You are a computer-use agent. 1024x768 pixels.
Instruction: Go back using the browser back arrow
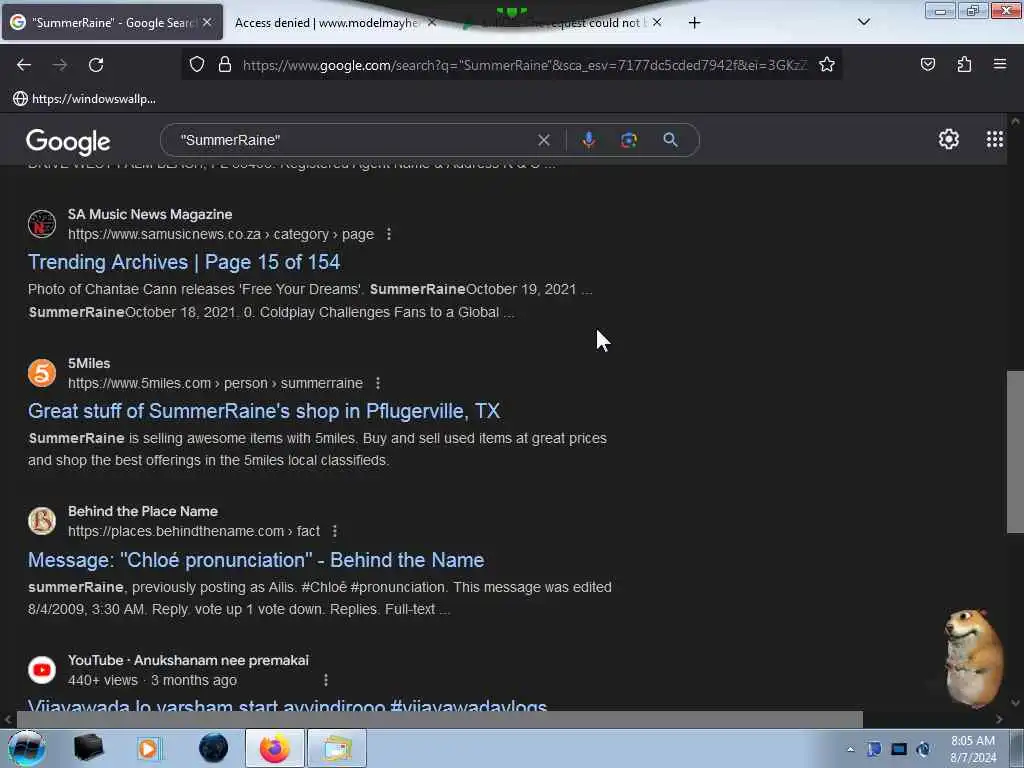pyautogui.click(x=24, y=65)
